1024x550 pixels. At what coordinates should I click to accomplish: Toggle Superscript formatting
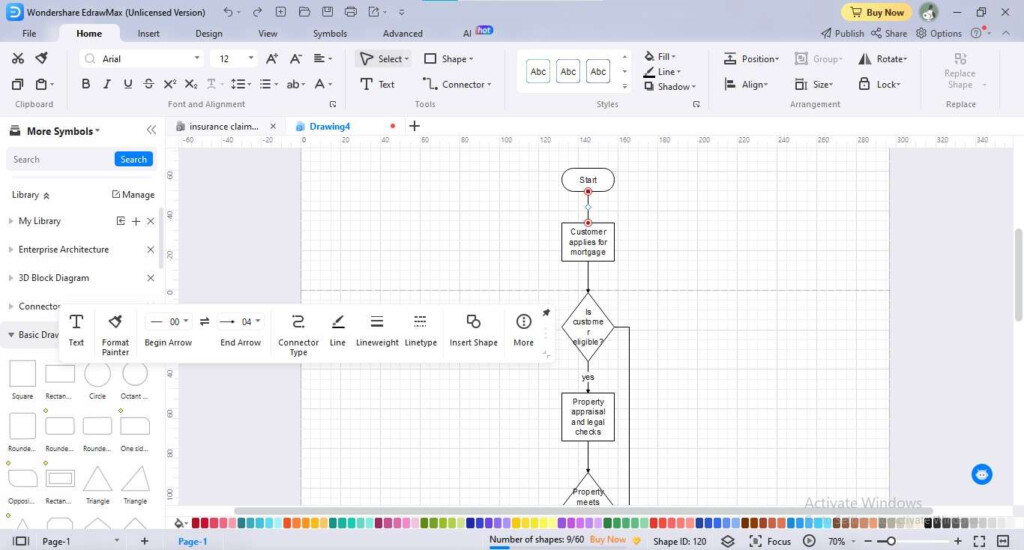(x=170, y=84)
